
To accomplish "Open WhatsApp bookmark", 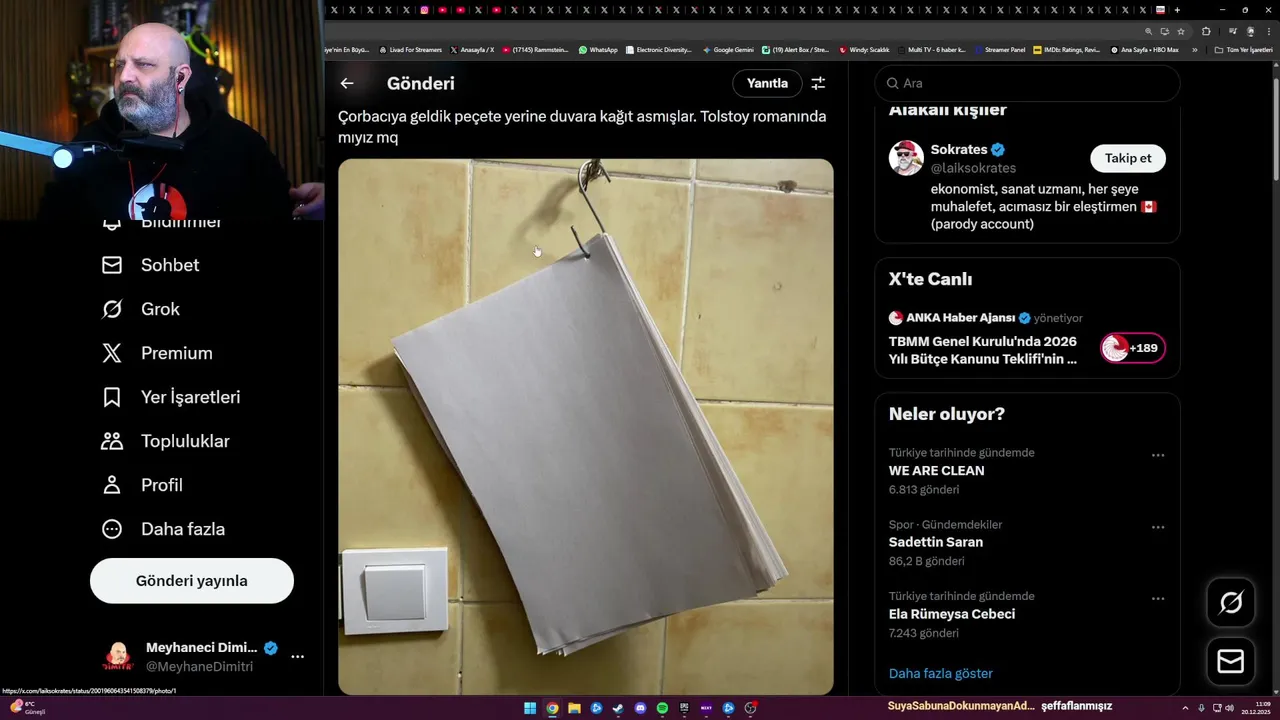I will [598, 50].
